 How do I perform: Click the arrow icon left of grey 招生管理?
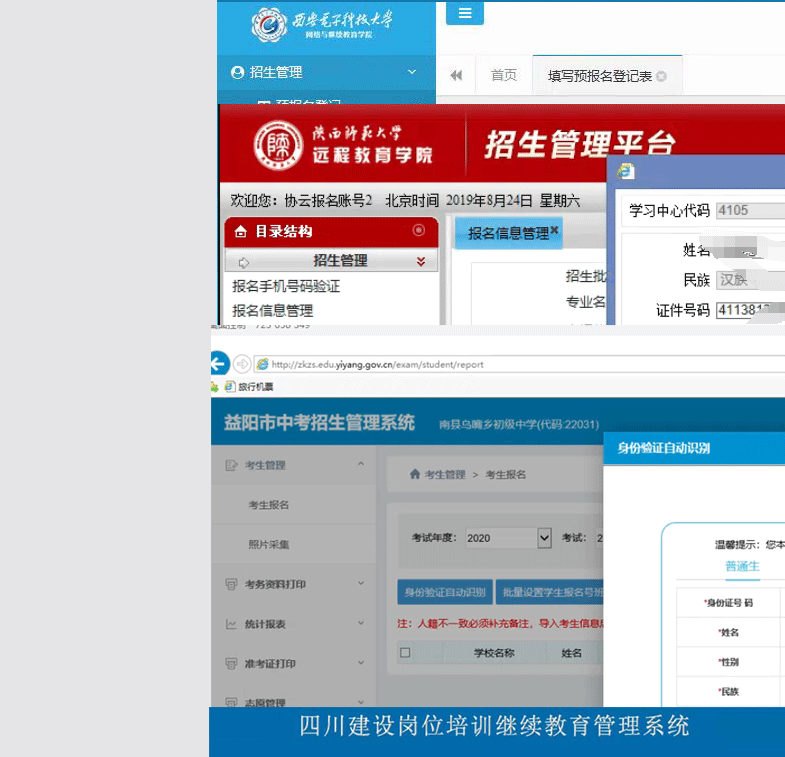244,262
